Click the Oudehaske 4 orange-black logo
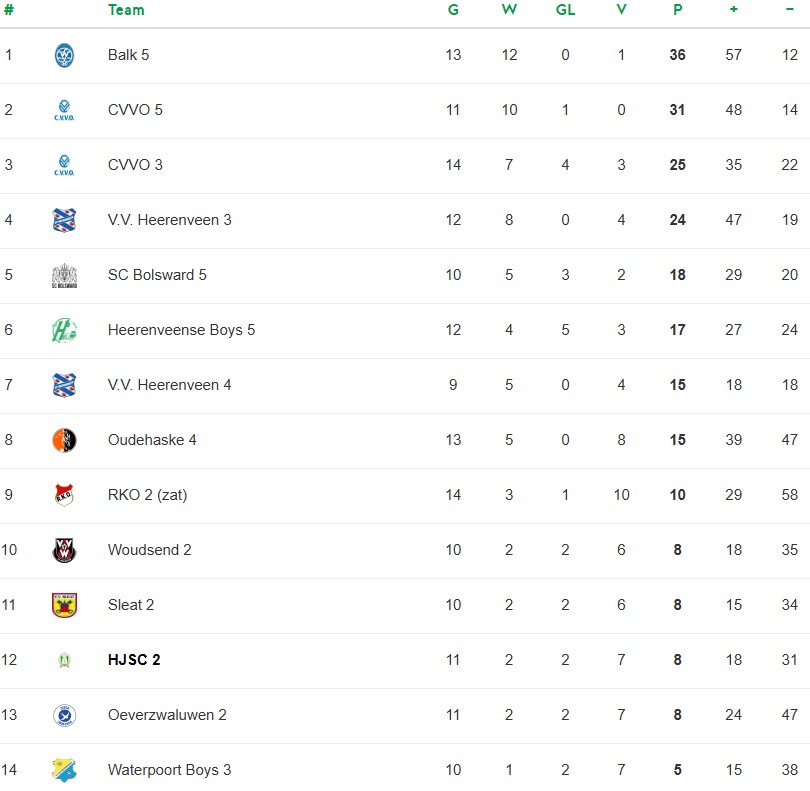810x791 pixels. (64, 440)
